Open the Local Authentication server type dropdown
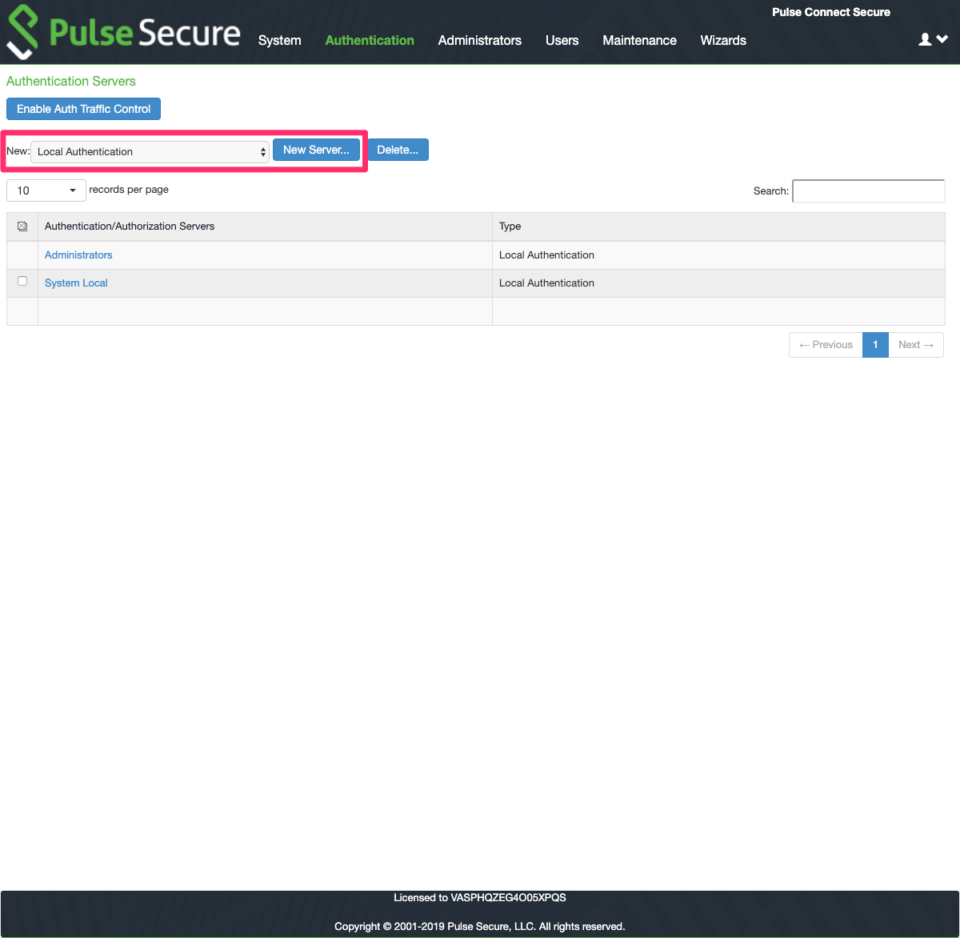 [148, 150]
